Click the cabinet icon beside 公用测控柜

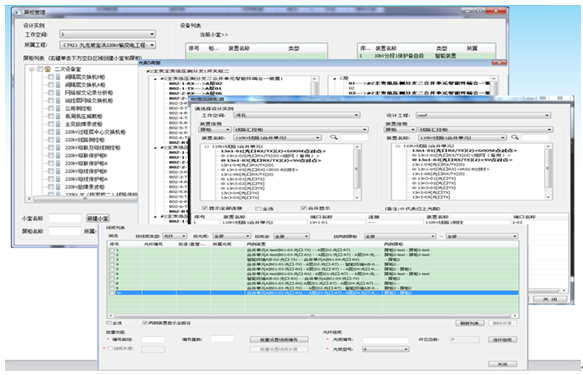[58, 109]
